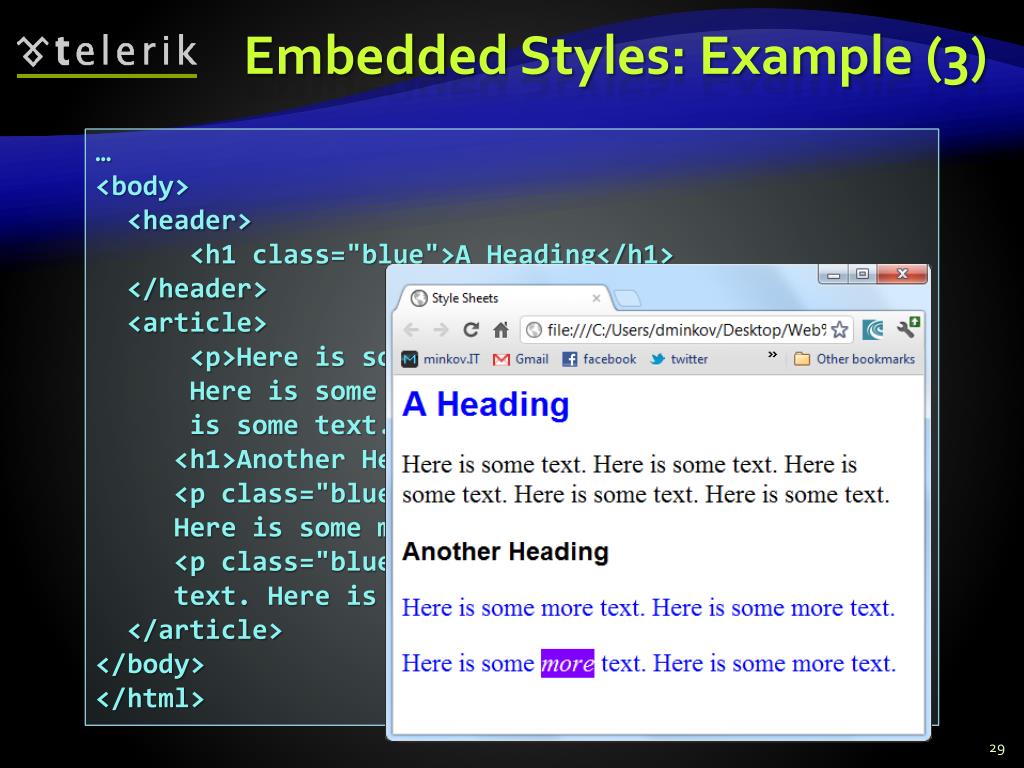Screen dimensions: 1024x768
Task: Click the Style Sheets tab favicon
Action: [419, 298]
